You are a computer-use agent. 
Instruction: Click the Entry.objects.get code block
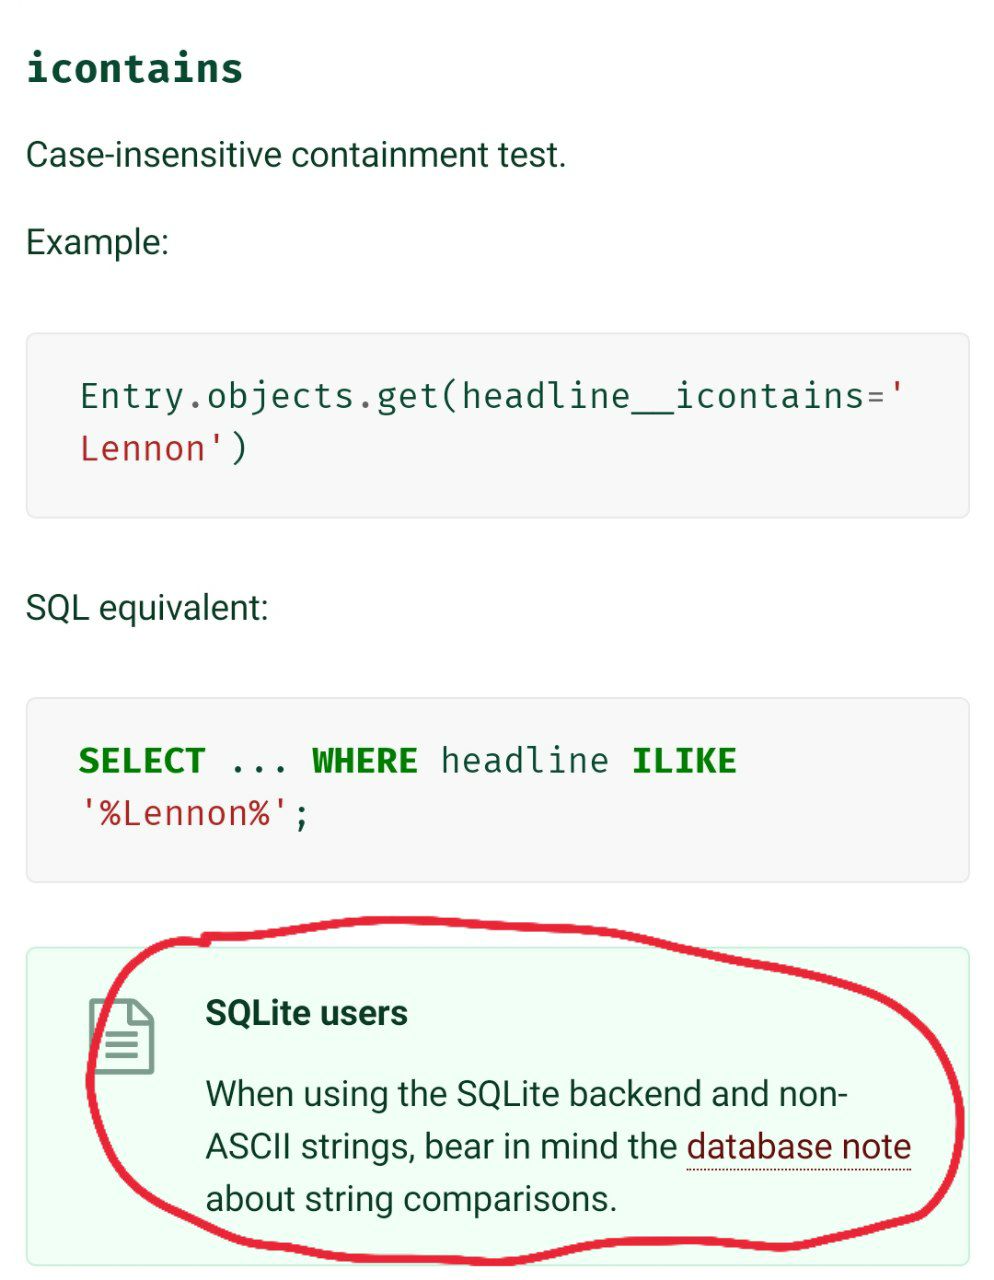(x=497, y=425)
